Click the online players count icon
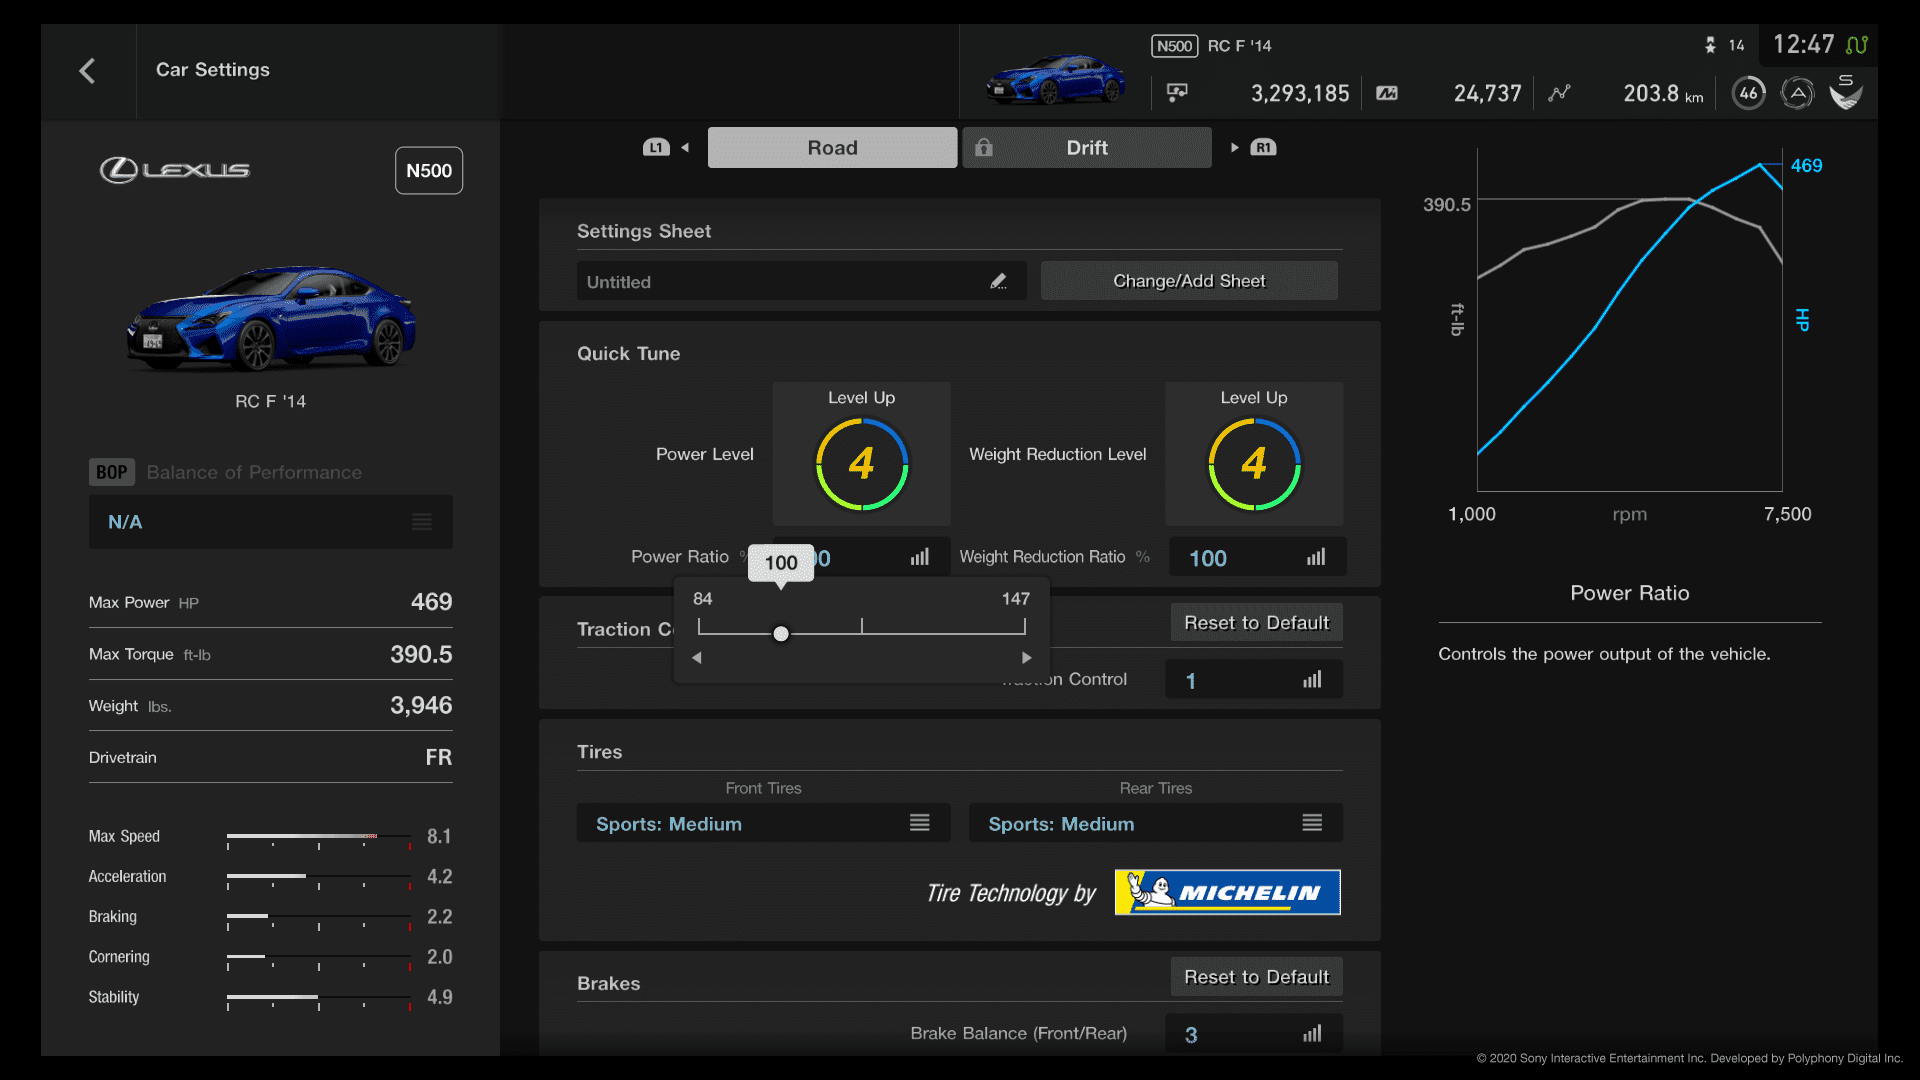1920x1080 pixels. click(1710, 45)
